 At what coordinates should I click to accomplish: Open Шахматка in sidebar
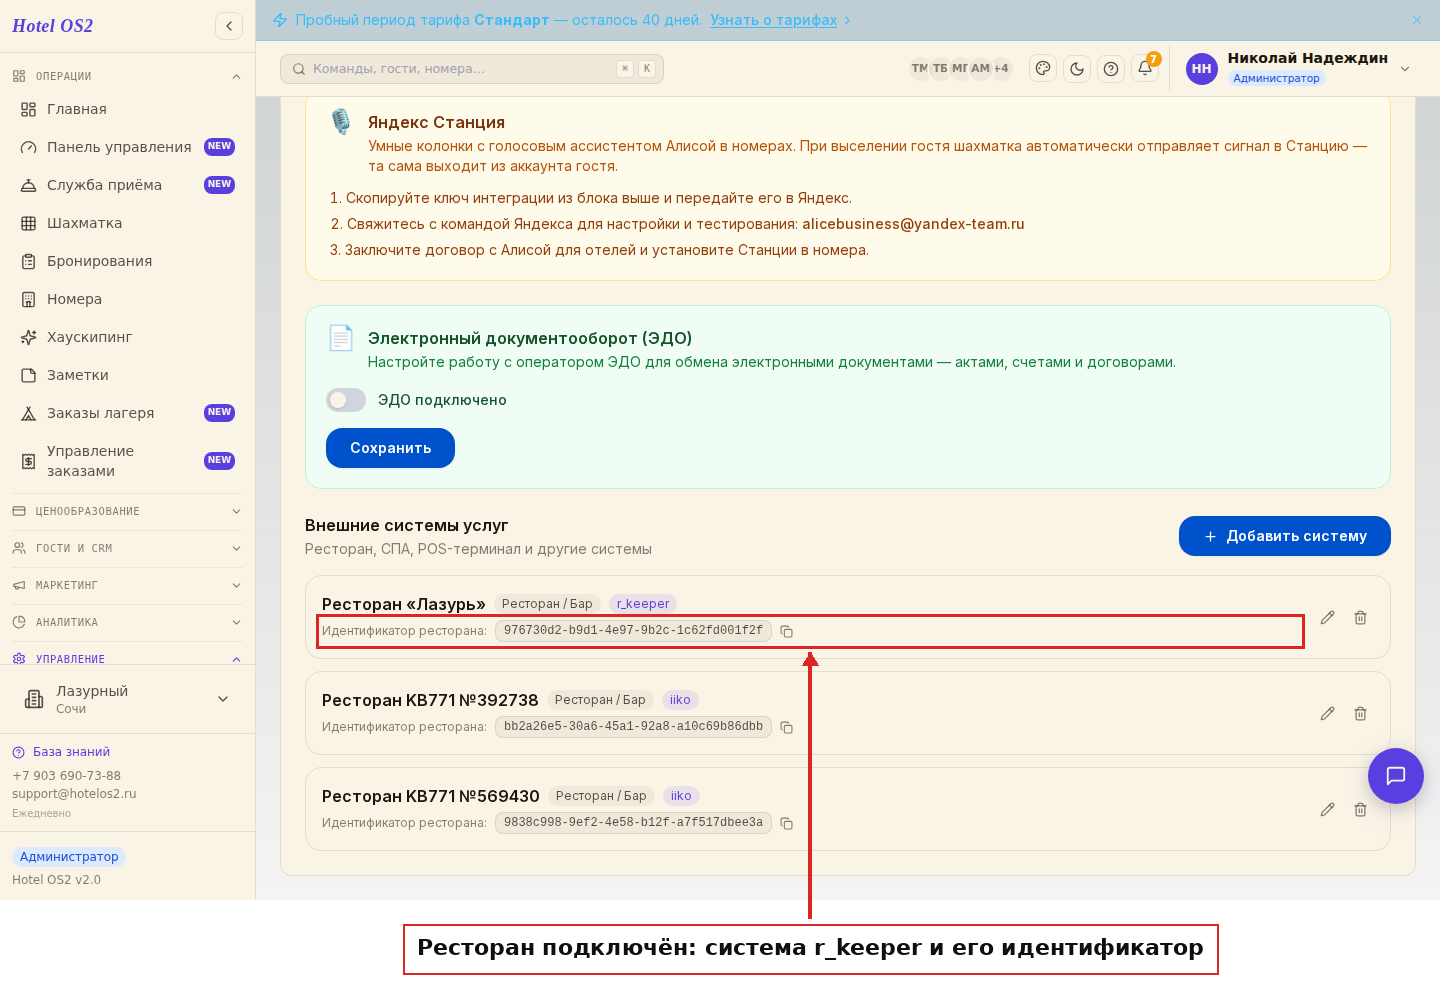[x=127, y=223]
